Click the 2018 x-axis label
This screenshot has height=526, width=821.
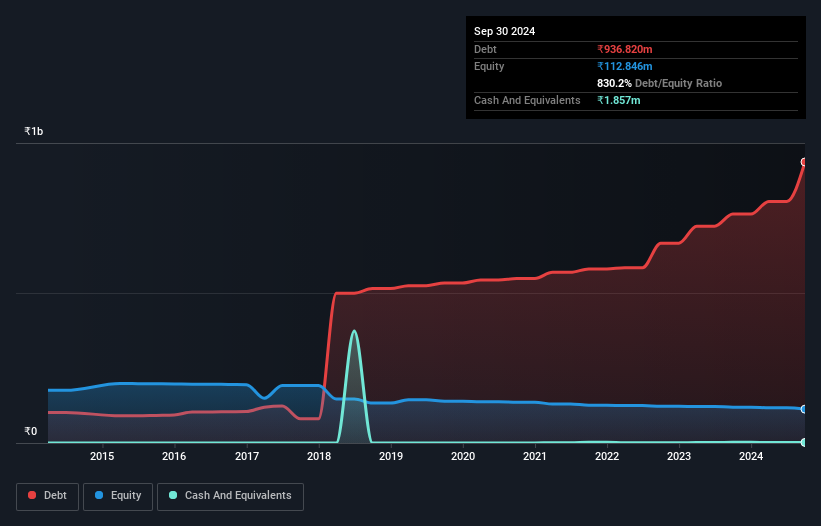(319, 456)
